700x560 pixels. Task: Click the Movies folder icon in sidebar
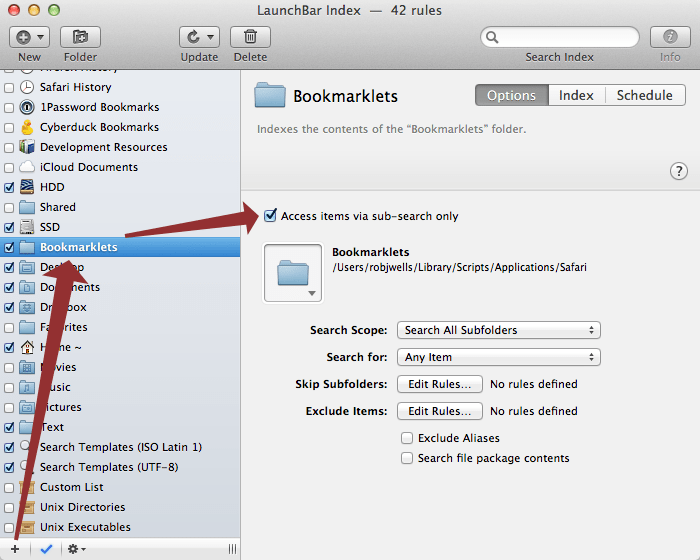click(27, 367)
